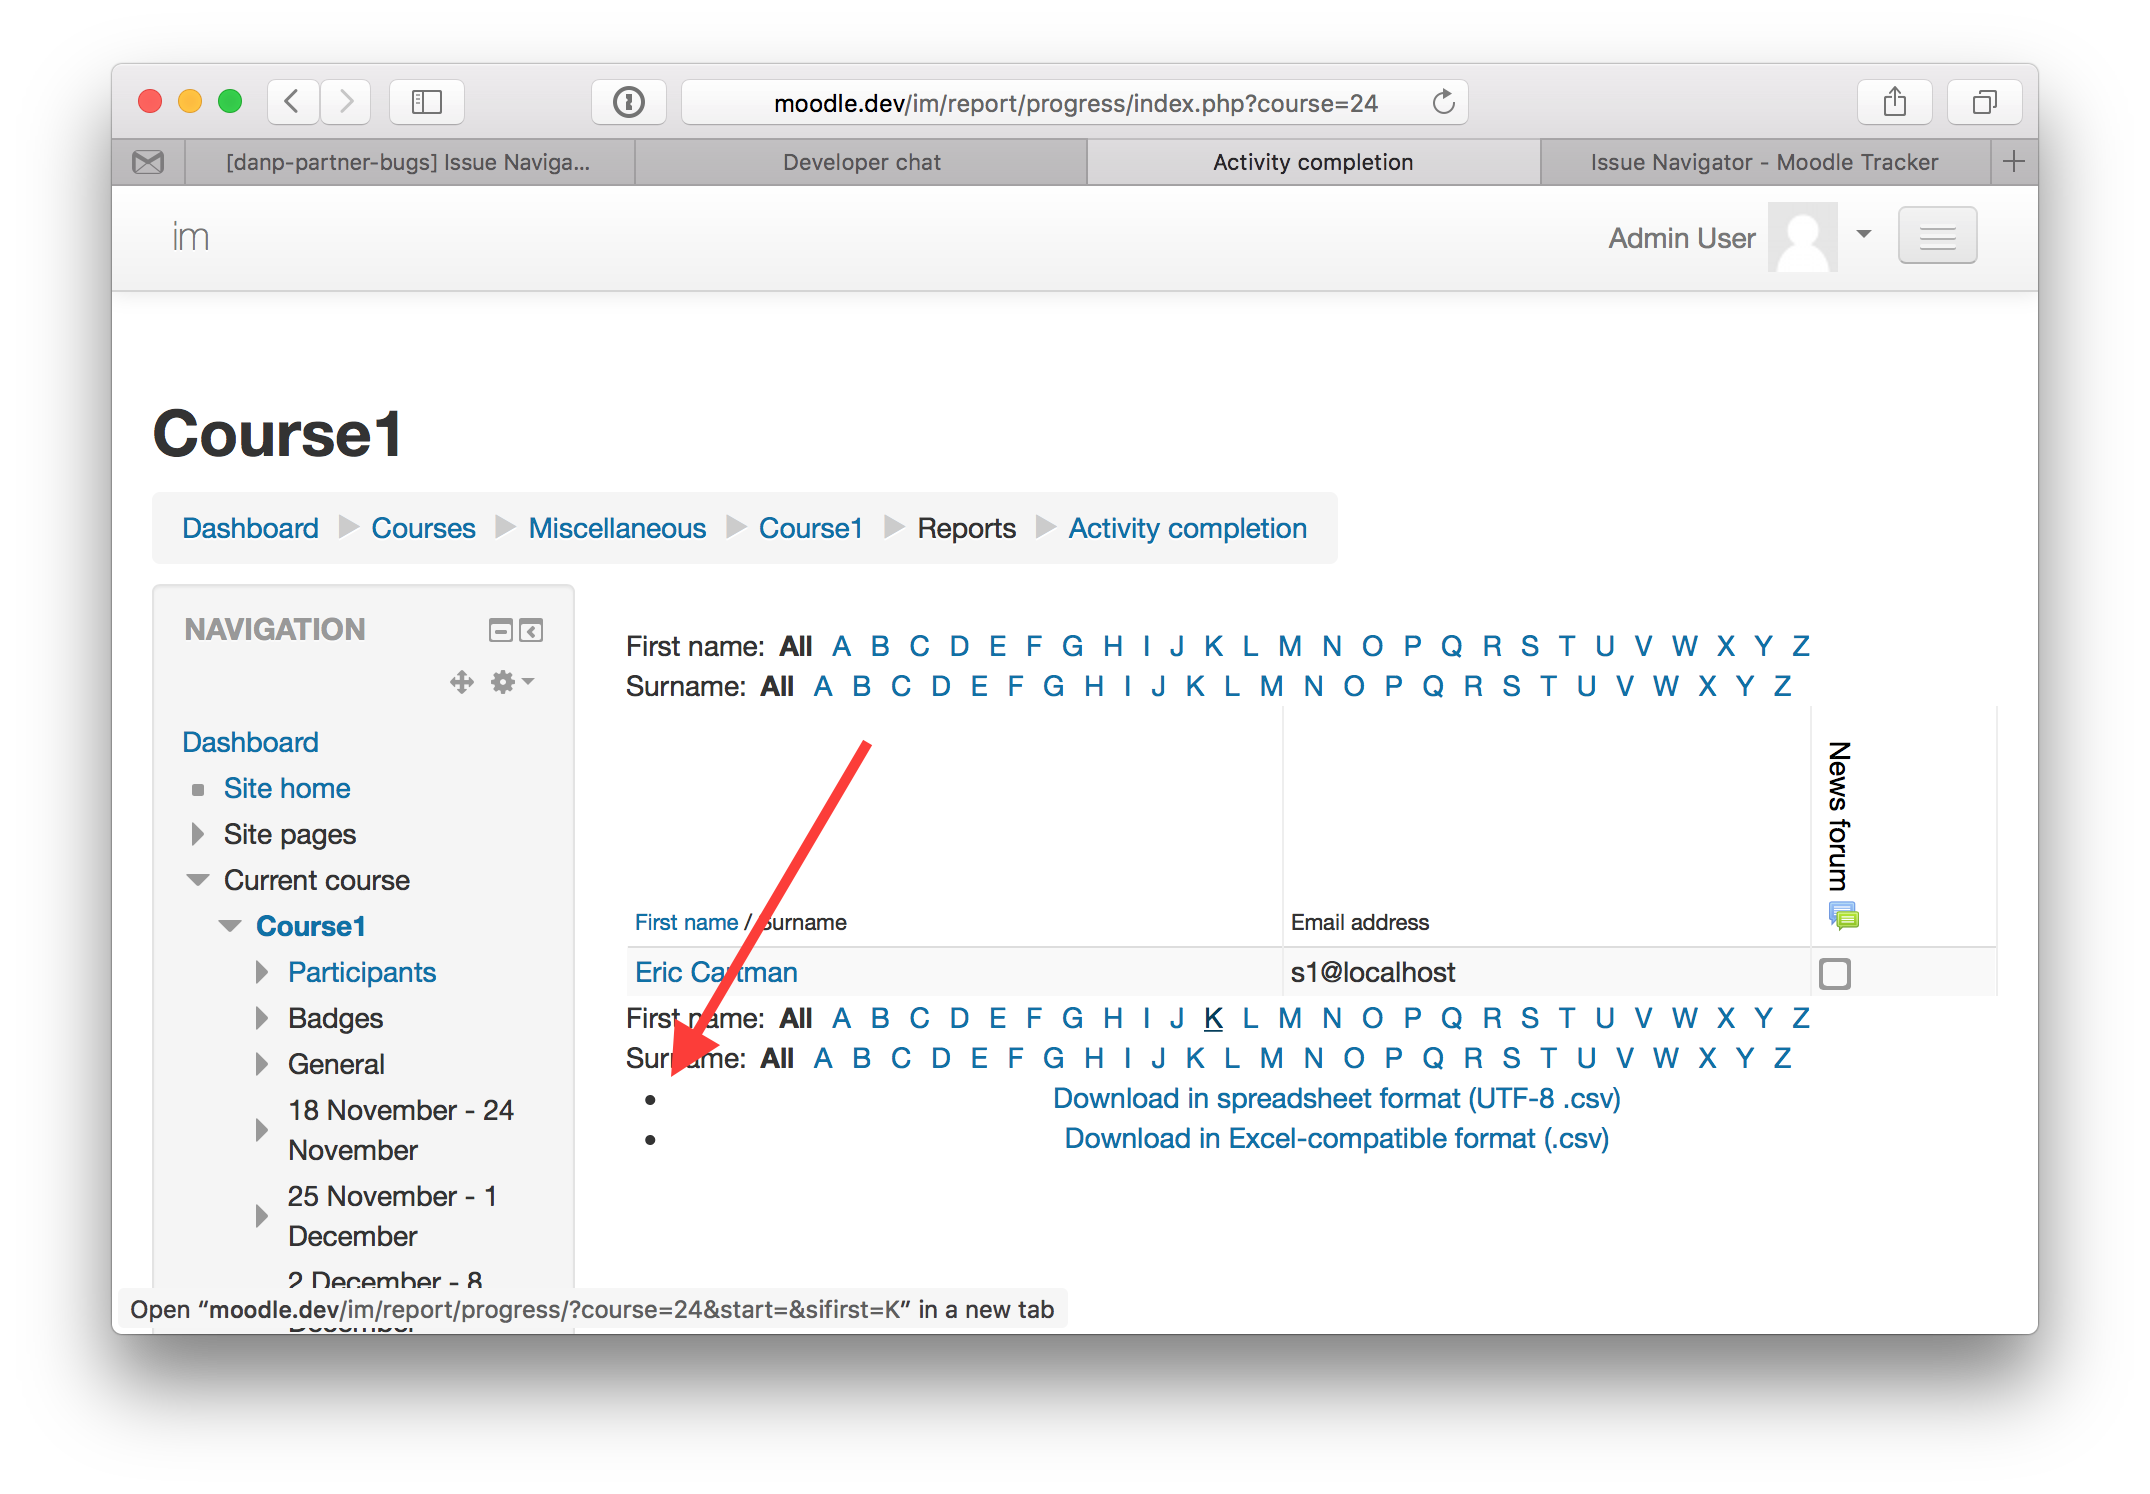Filter top Surname row by letter C

point(900,686)
